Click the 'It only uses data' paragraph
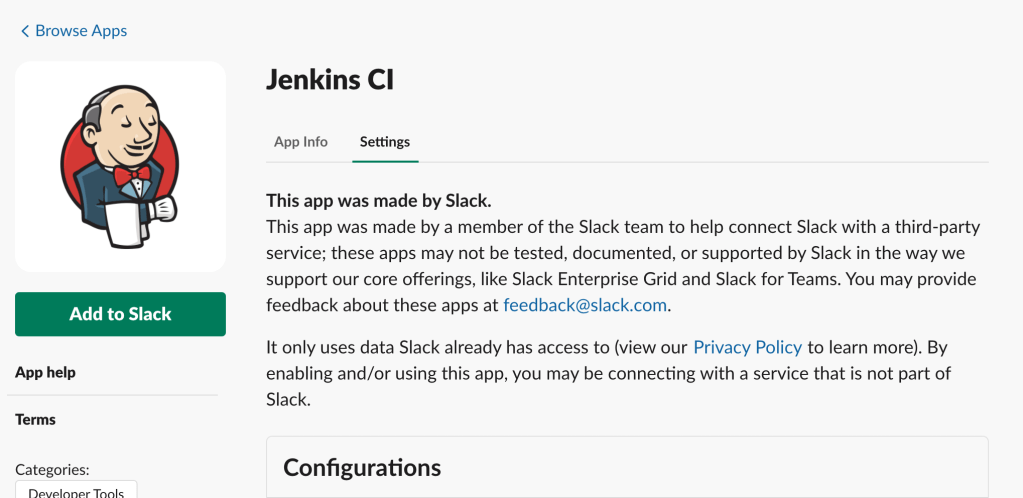The height and width of the screenshot is (498, 1023). 606,373
